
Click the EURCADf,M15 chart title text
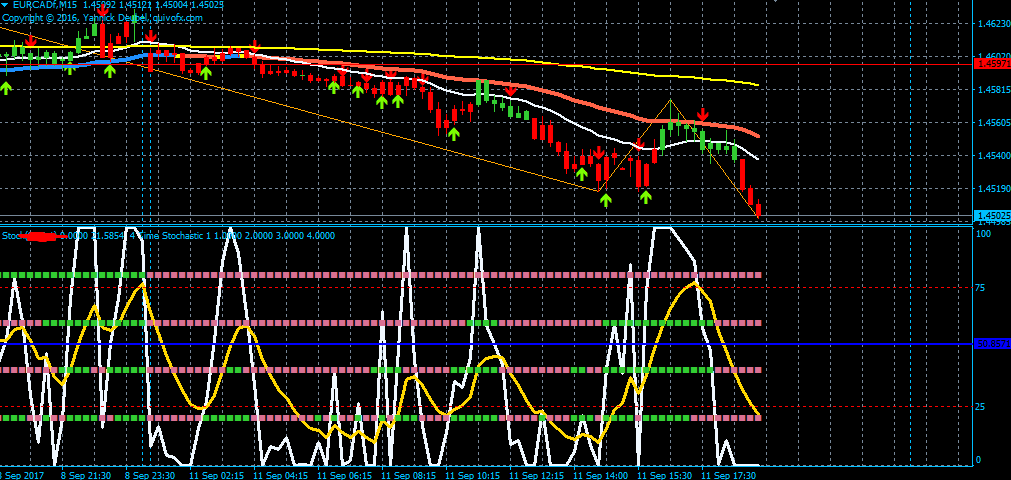[x=44, y=5]
